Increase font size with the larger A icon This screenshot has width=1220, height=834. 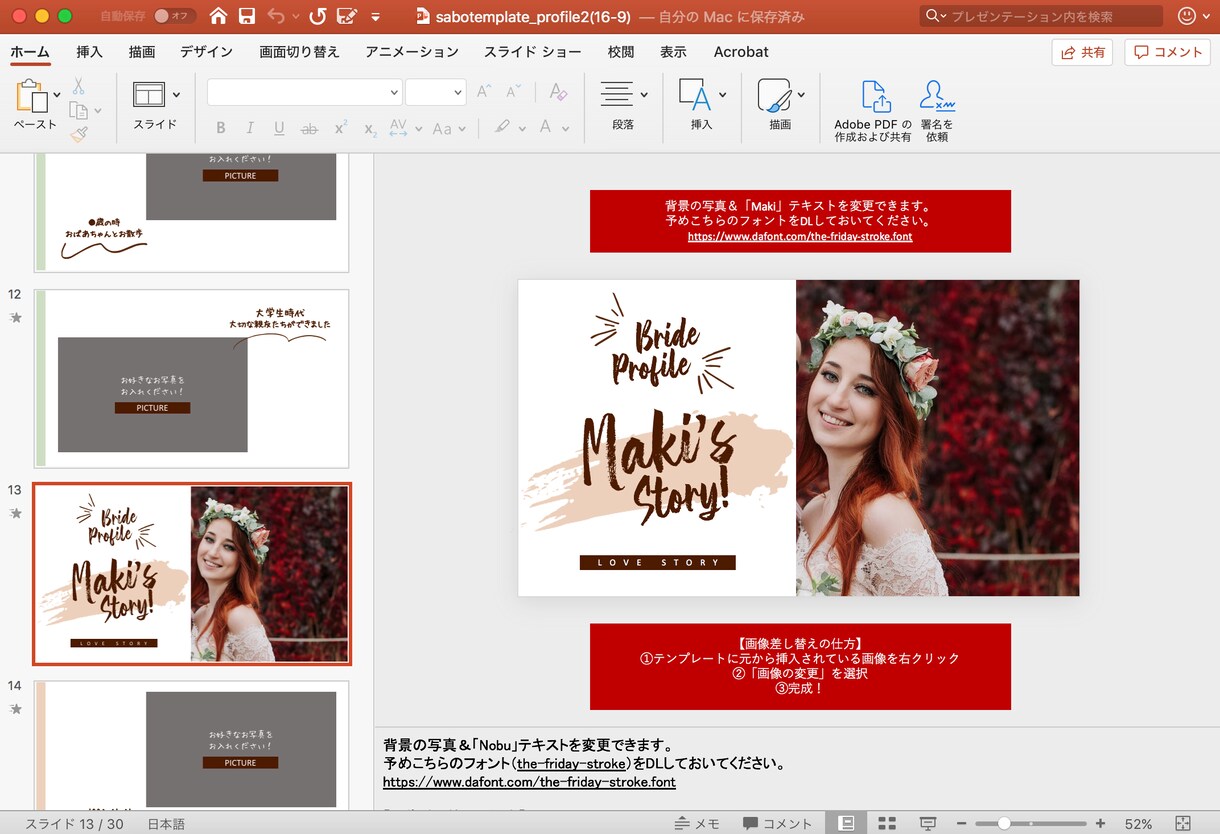[x=484, y=92]
